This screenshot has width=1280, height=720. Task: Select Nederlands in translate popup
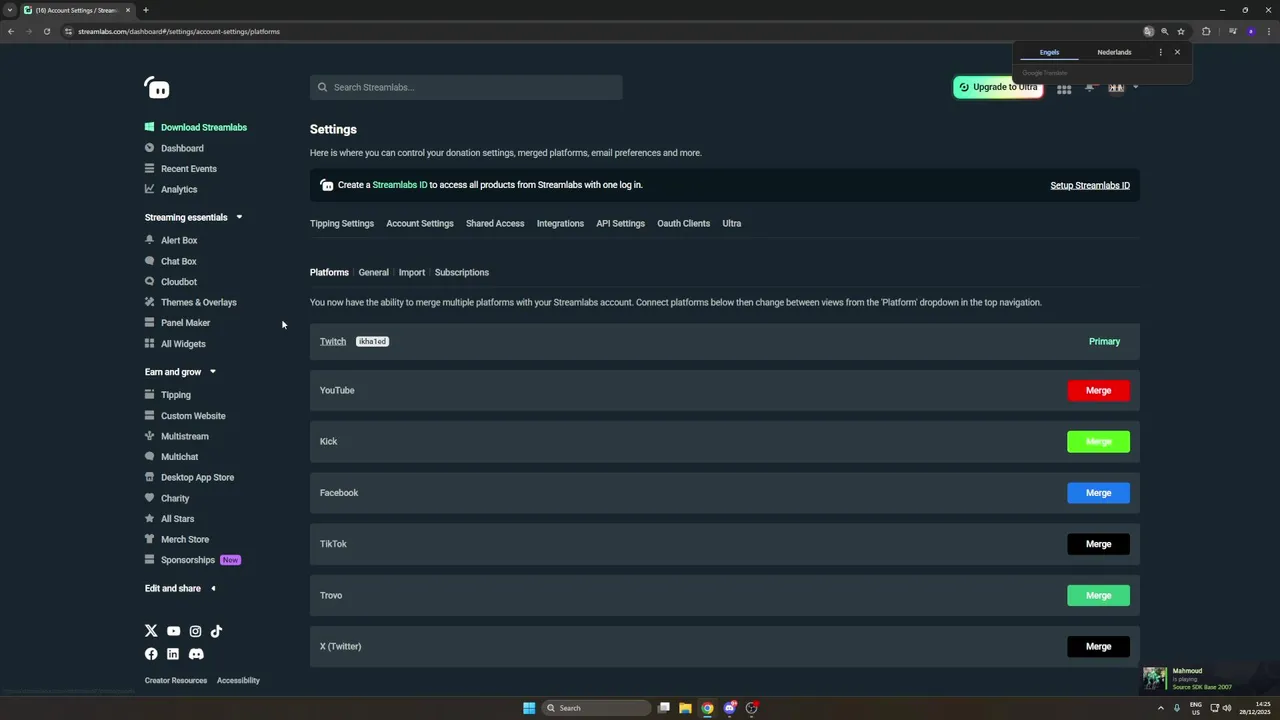coord(1114,52)
